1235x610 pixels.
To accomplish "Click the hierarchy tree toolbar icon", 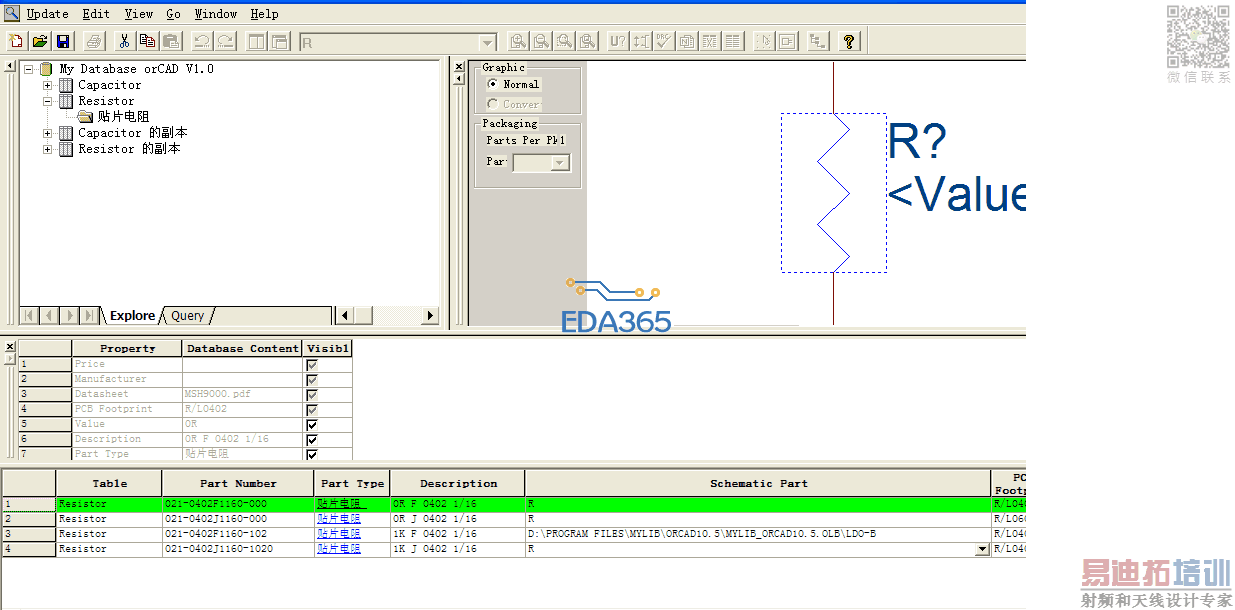I will pyautogui.click(x=817, y=41).
